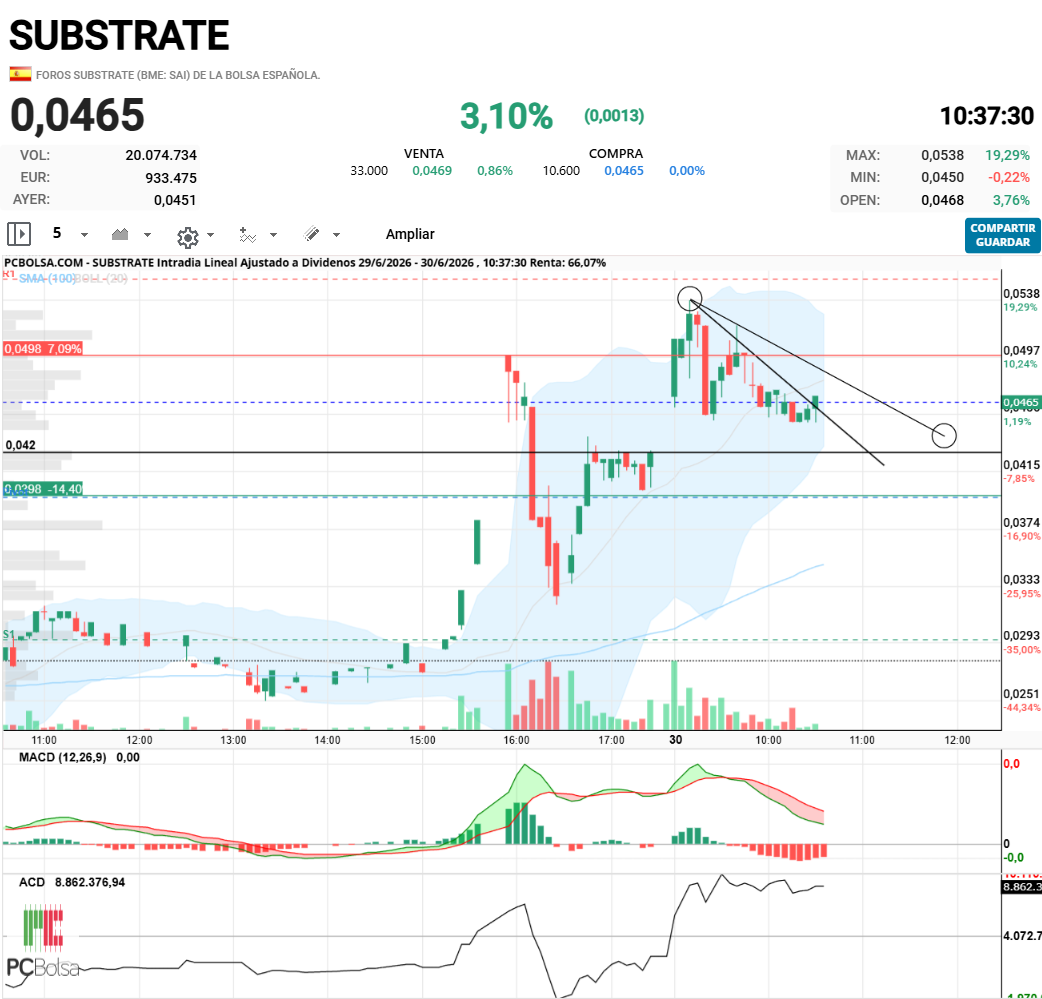The height and width of the screenshot is (999, 1042).
Task: Expand the interval 5 dropdown arrow
Action: [84, 235]
